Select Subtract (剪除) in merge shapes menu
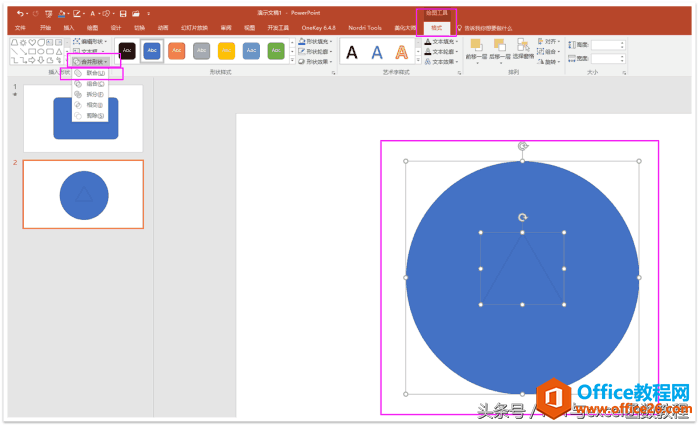Screen dimensions: 699x426 [93, 116]
